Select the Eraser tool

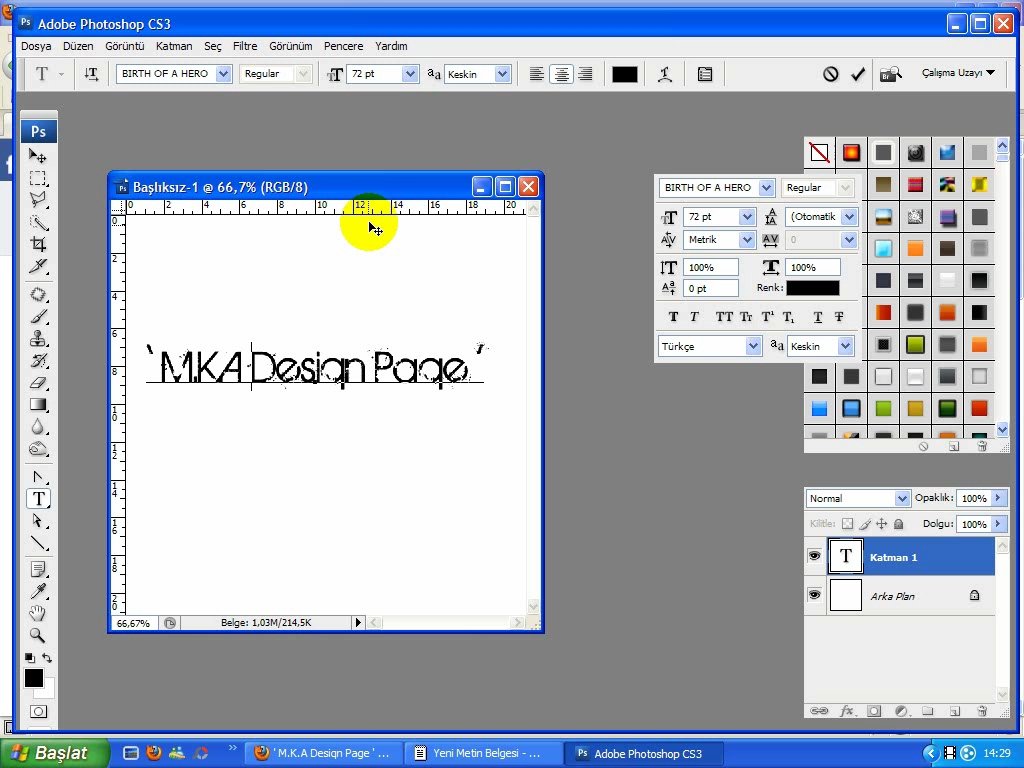[x=38, y=383]
